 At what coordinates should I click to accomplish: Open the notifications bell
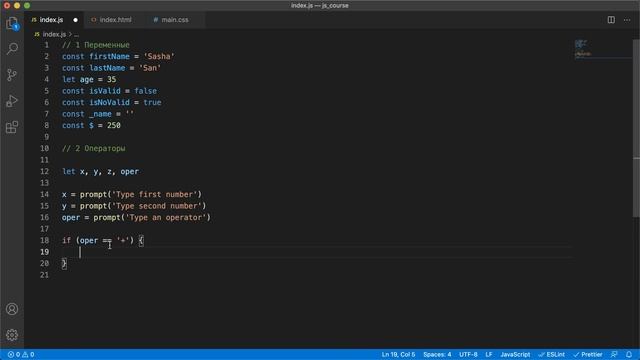629,354
